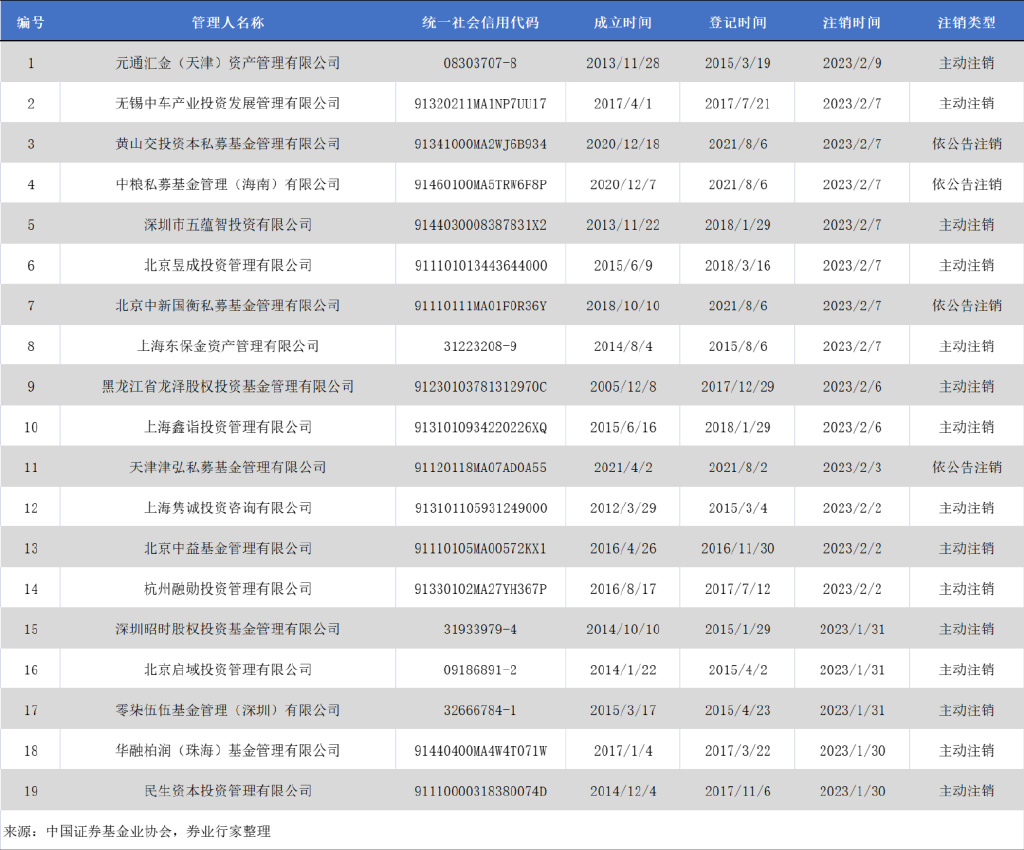Click credit code 08303707-8

480,63
